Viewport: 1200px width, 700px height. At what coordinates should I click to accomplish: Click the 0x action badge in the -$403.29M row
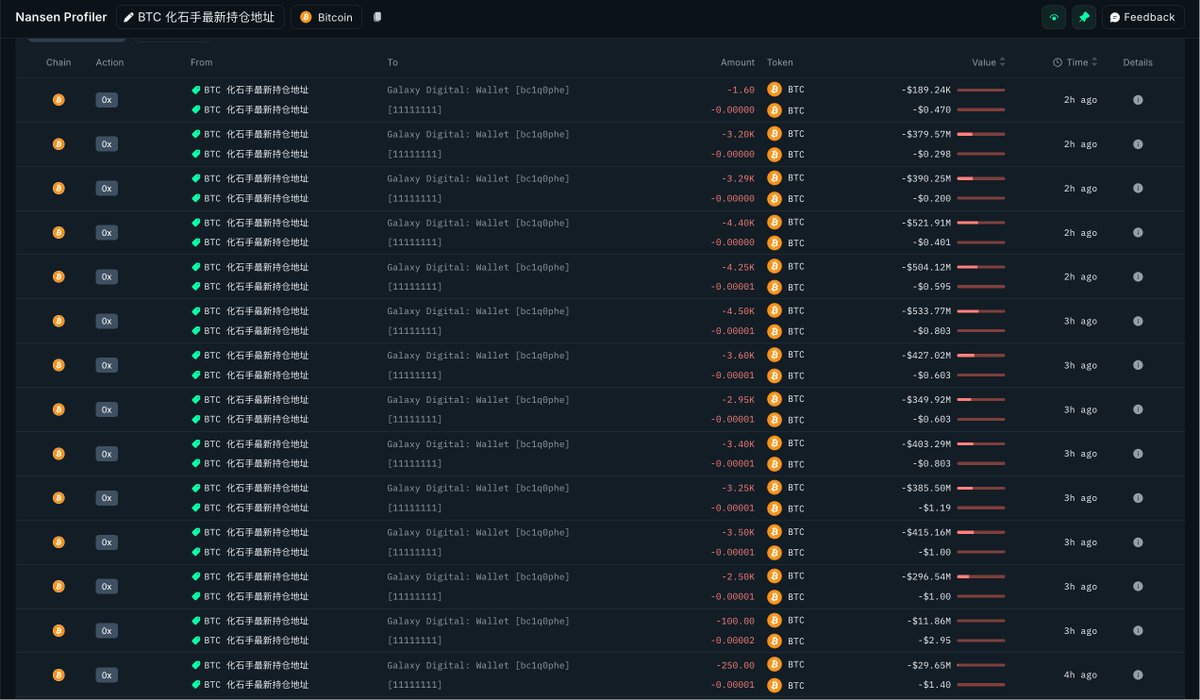tap(107, 454)
